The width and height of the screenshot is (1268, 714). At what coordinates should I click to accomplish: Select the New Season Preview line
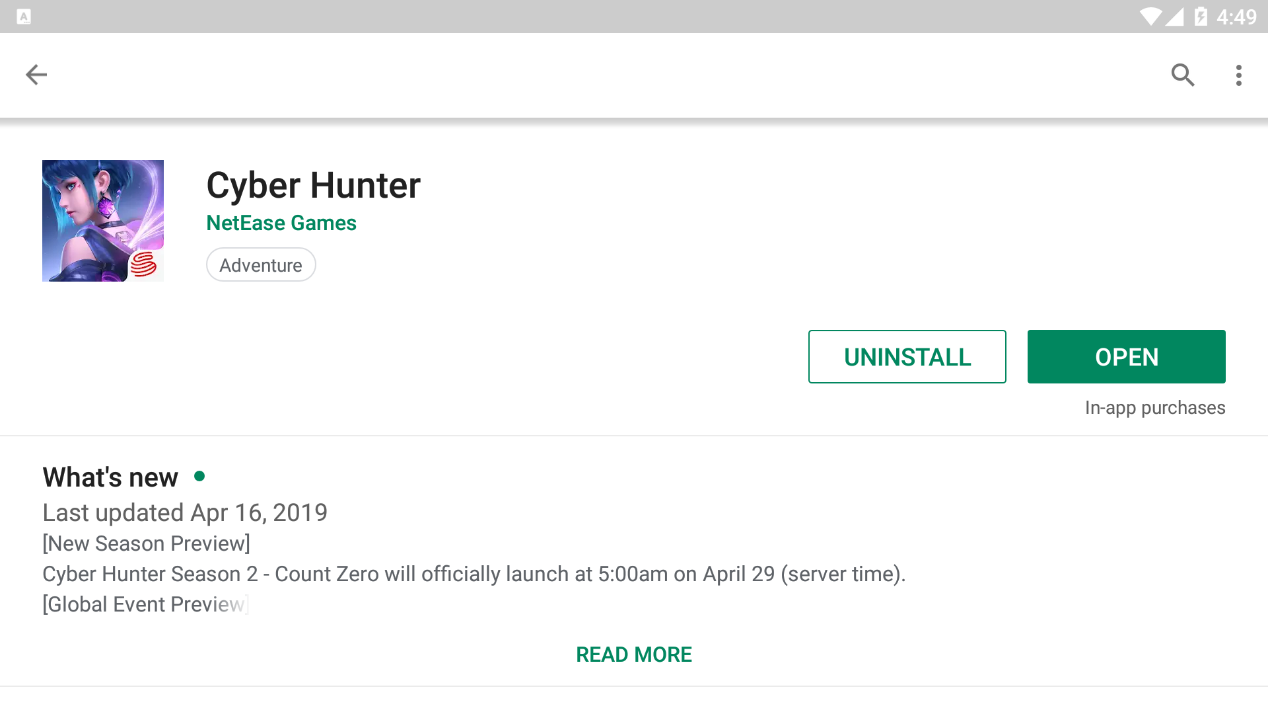coord(146,543)
